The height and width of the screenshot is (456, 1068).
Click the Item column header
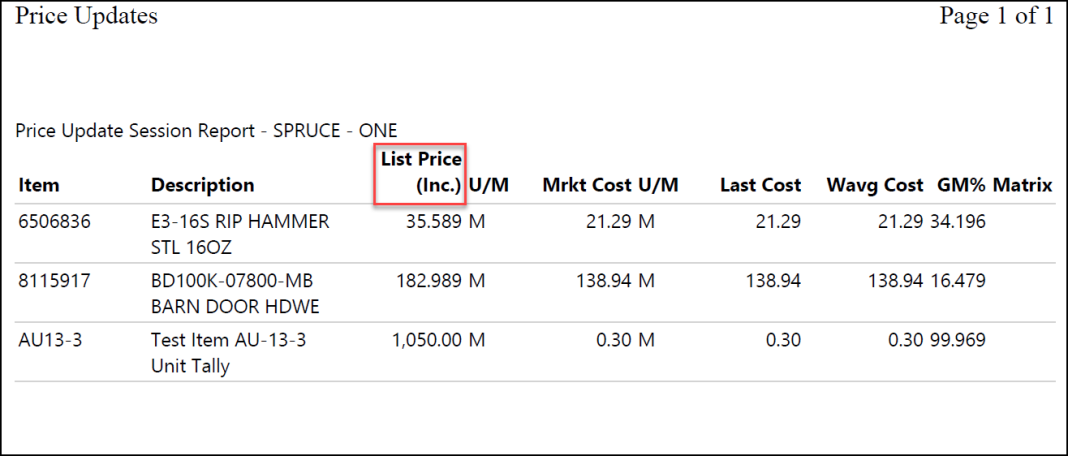coord(39,185)
